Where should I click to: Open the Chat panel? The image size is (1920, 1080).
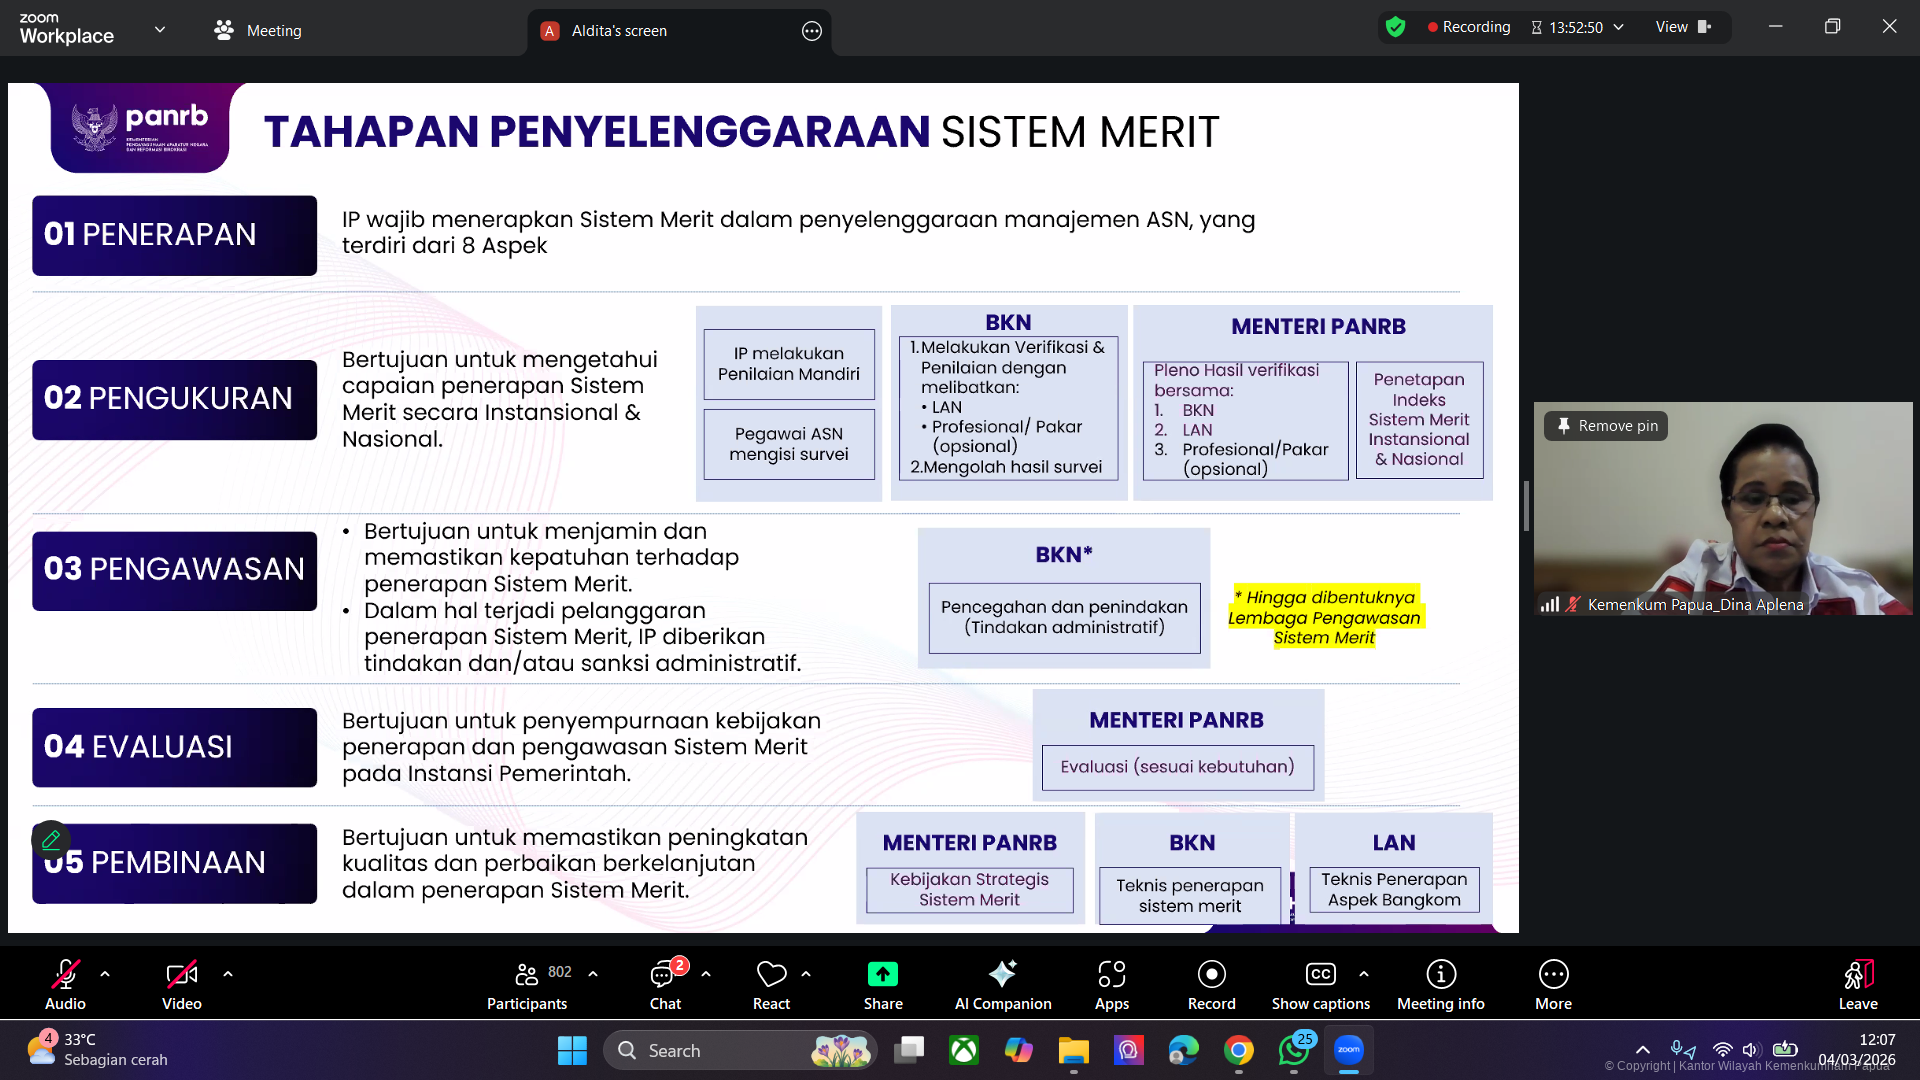[665, 983]
